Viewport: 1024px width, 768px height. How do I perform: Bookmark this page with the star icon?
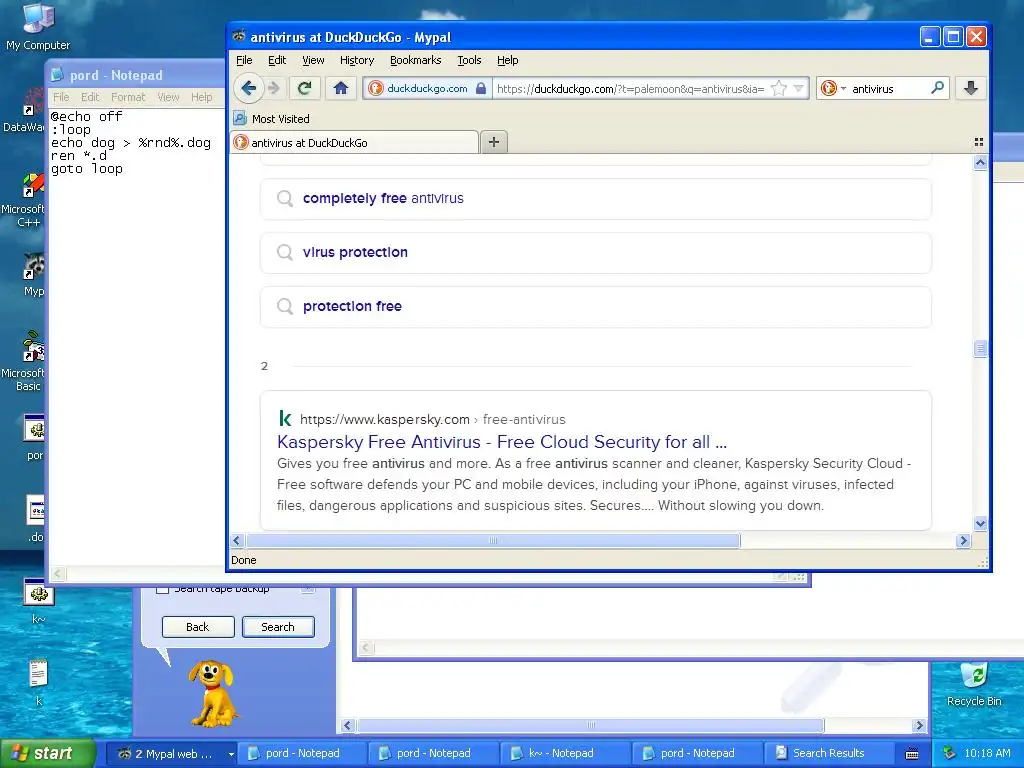click(778, 88)
